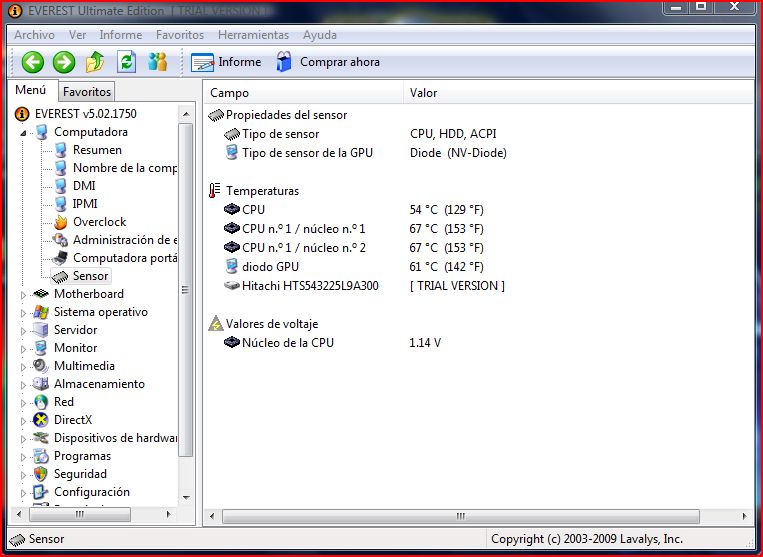The width and height of the screenshot is (763, 557).
Task: Click the Sensor chip icon in the tree
Action: coord(60,276)
